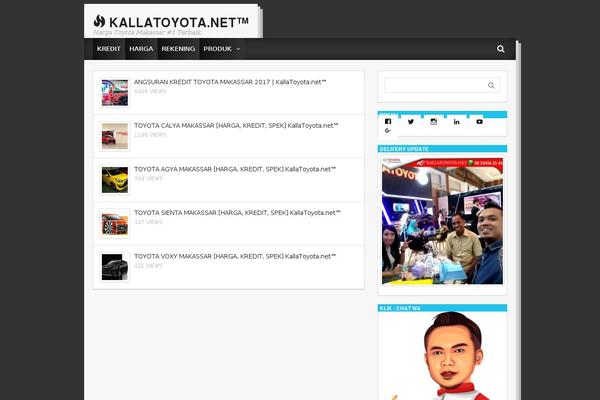Viewport: 600px width, 400px height.
Task: Click the yellow Toyota Agya thumbnail
Action: click(115, 180)
